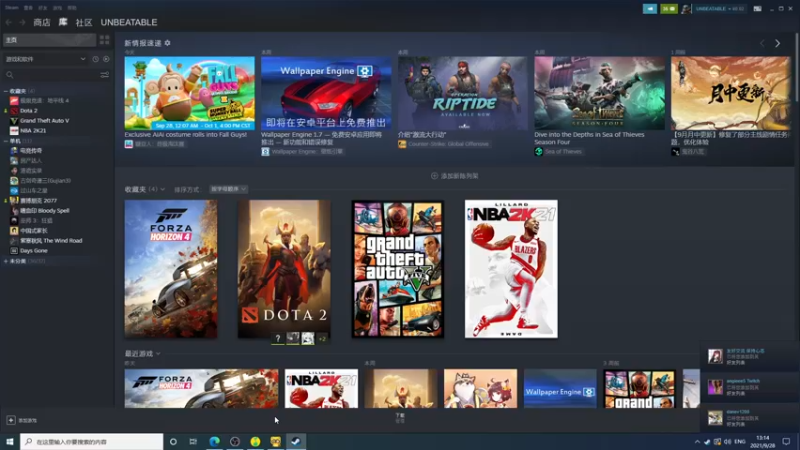This screenshot has height=450, width=800.
Task: Open the sort order dropdown on shelf
Action: tap(228, 189)
